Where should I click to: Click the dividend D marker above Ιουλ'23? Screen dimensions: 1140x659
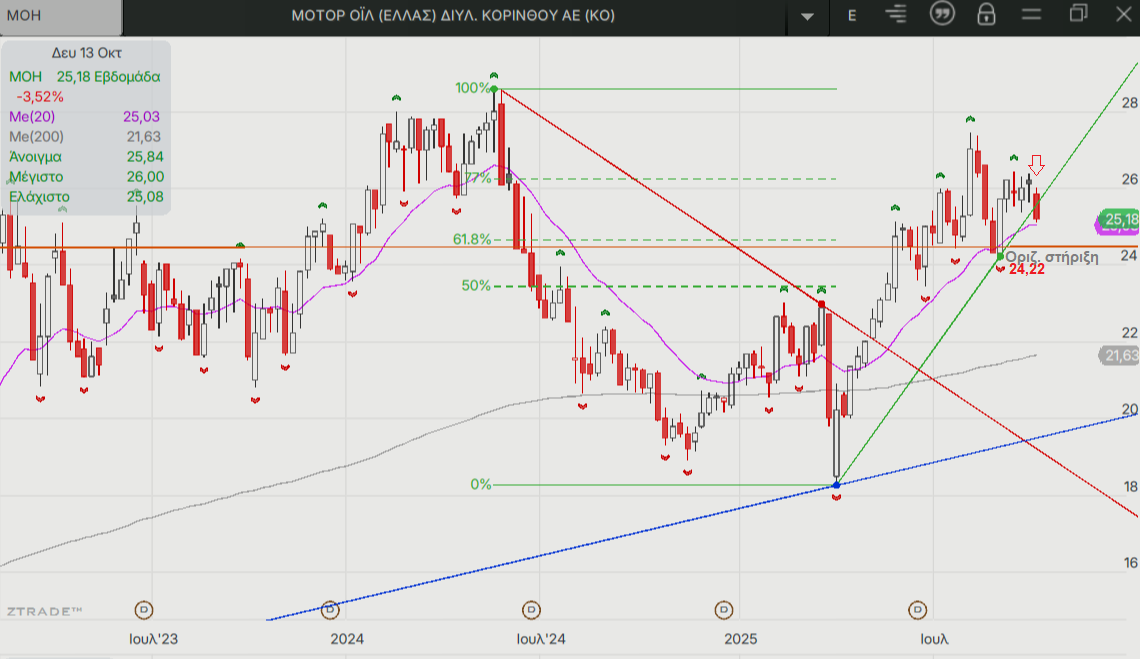[x=144, y=609]
